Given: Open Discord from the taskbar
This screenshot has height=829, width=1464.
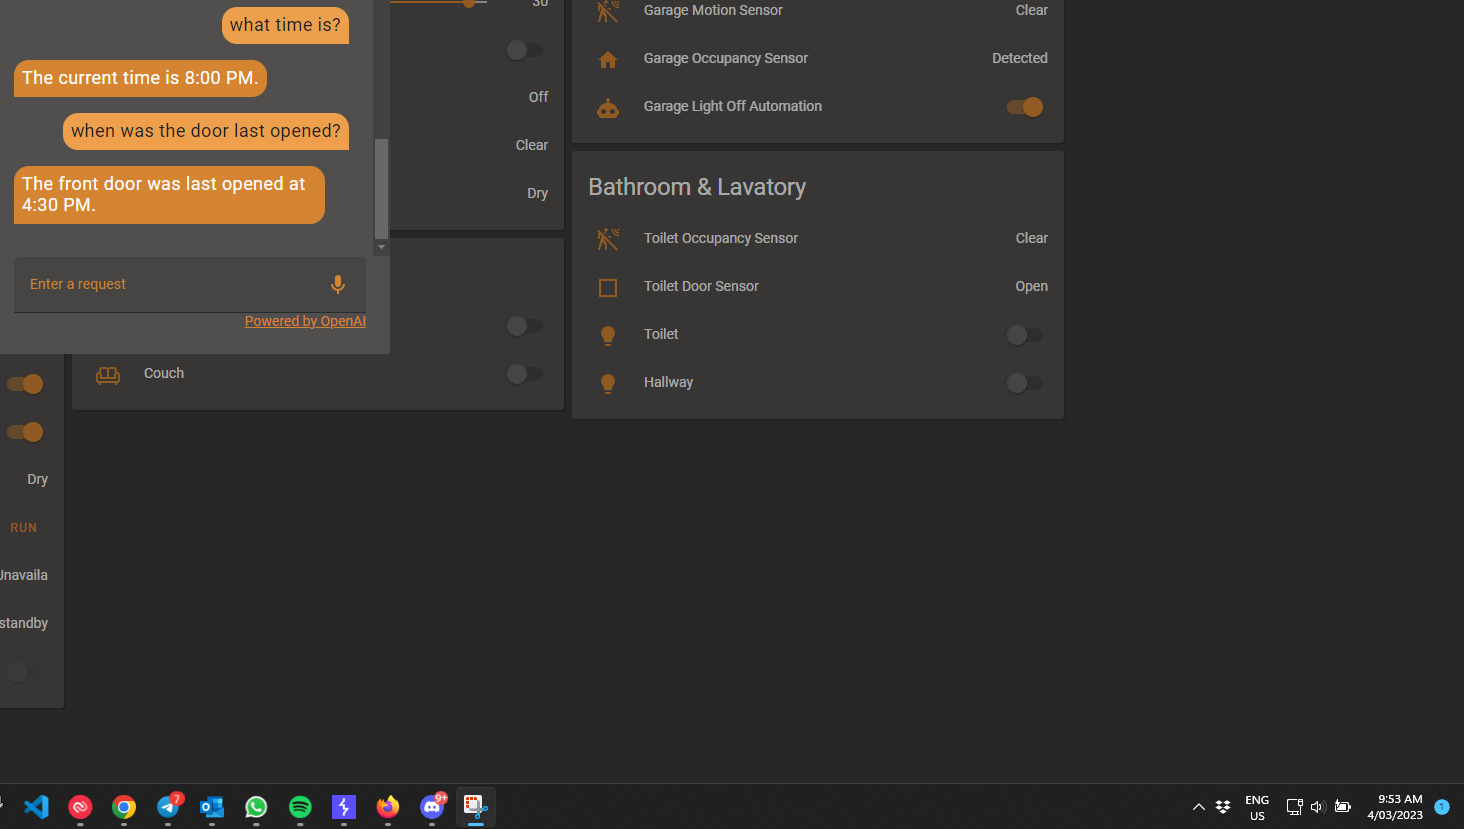Looking at the screenshot, I should pyautogui.click(x=431, y=807).
